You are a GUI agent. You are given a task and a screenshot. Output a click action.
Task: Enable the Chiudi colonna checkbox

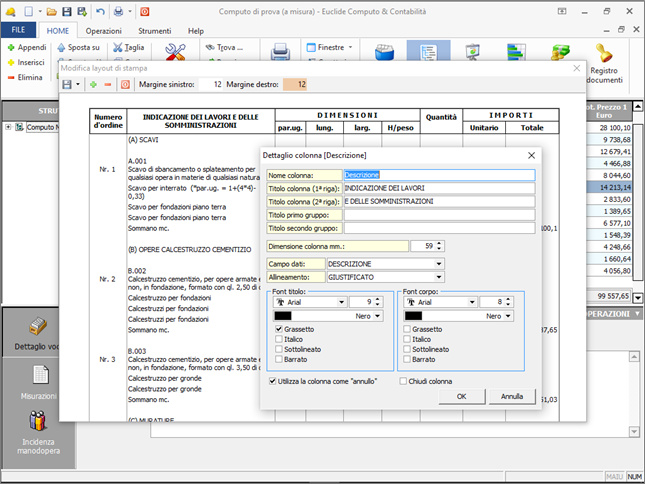coord(404,381)
